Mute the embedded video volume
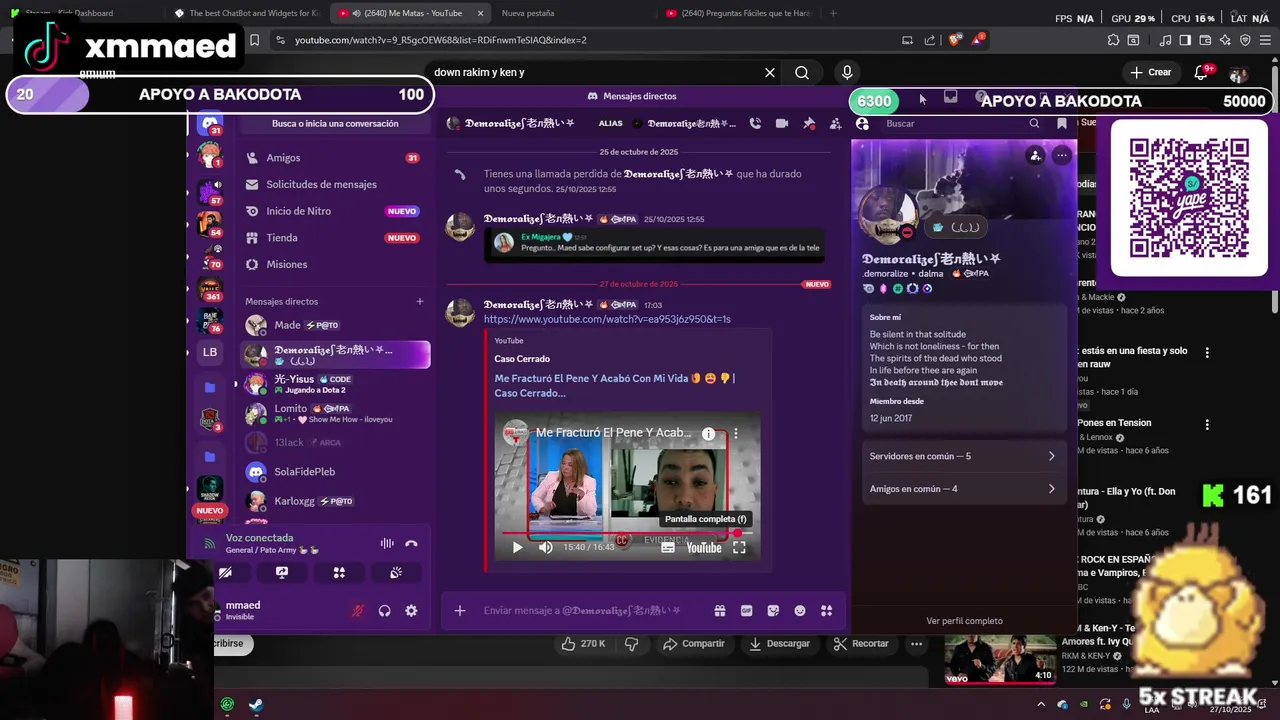The image size is (1280, 720). [x=545, y=547]
